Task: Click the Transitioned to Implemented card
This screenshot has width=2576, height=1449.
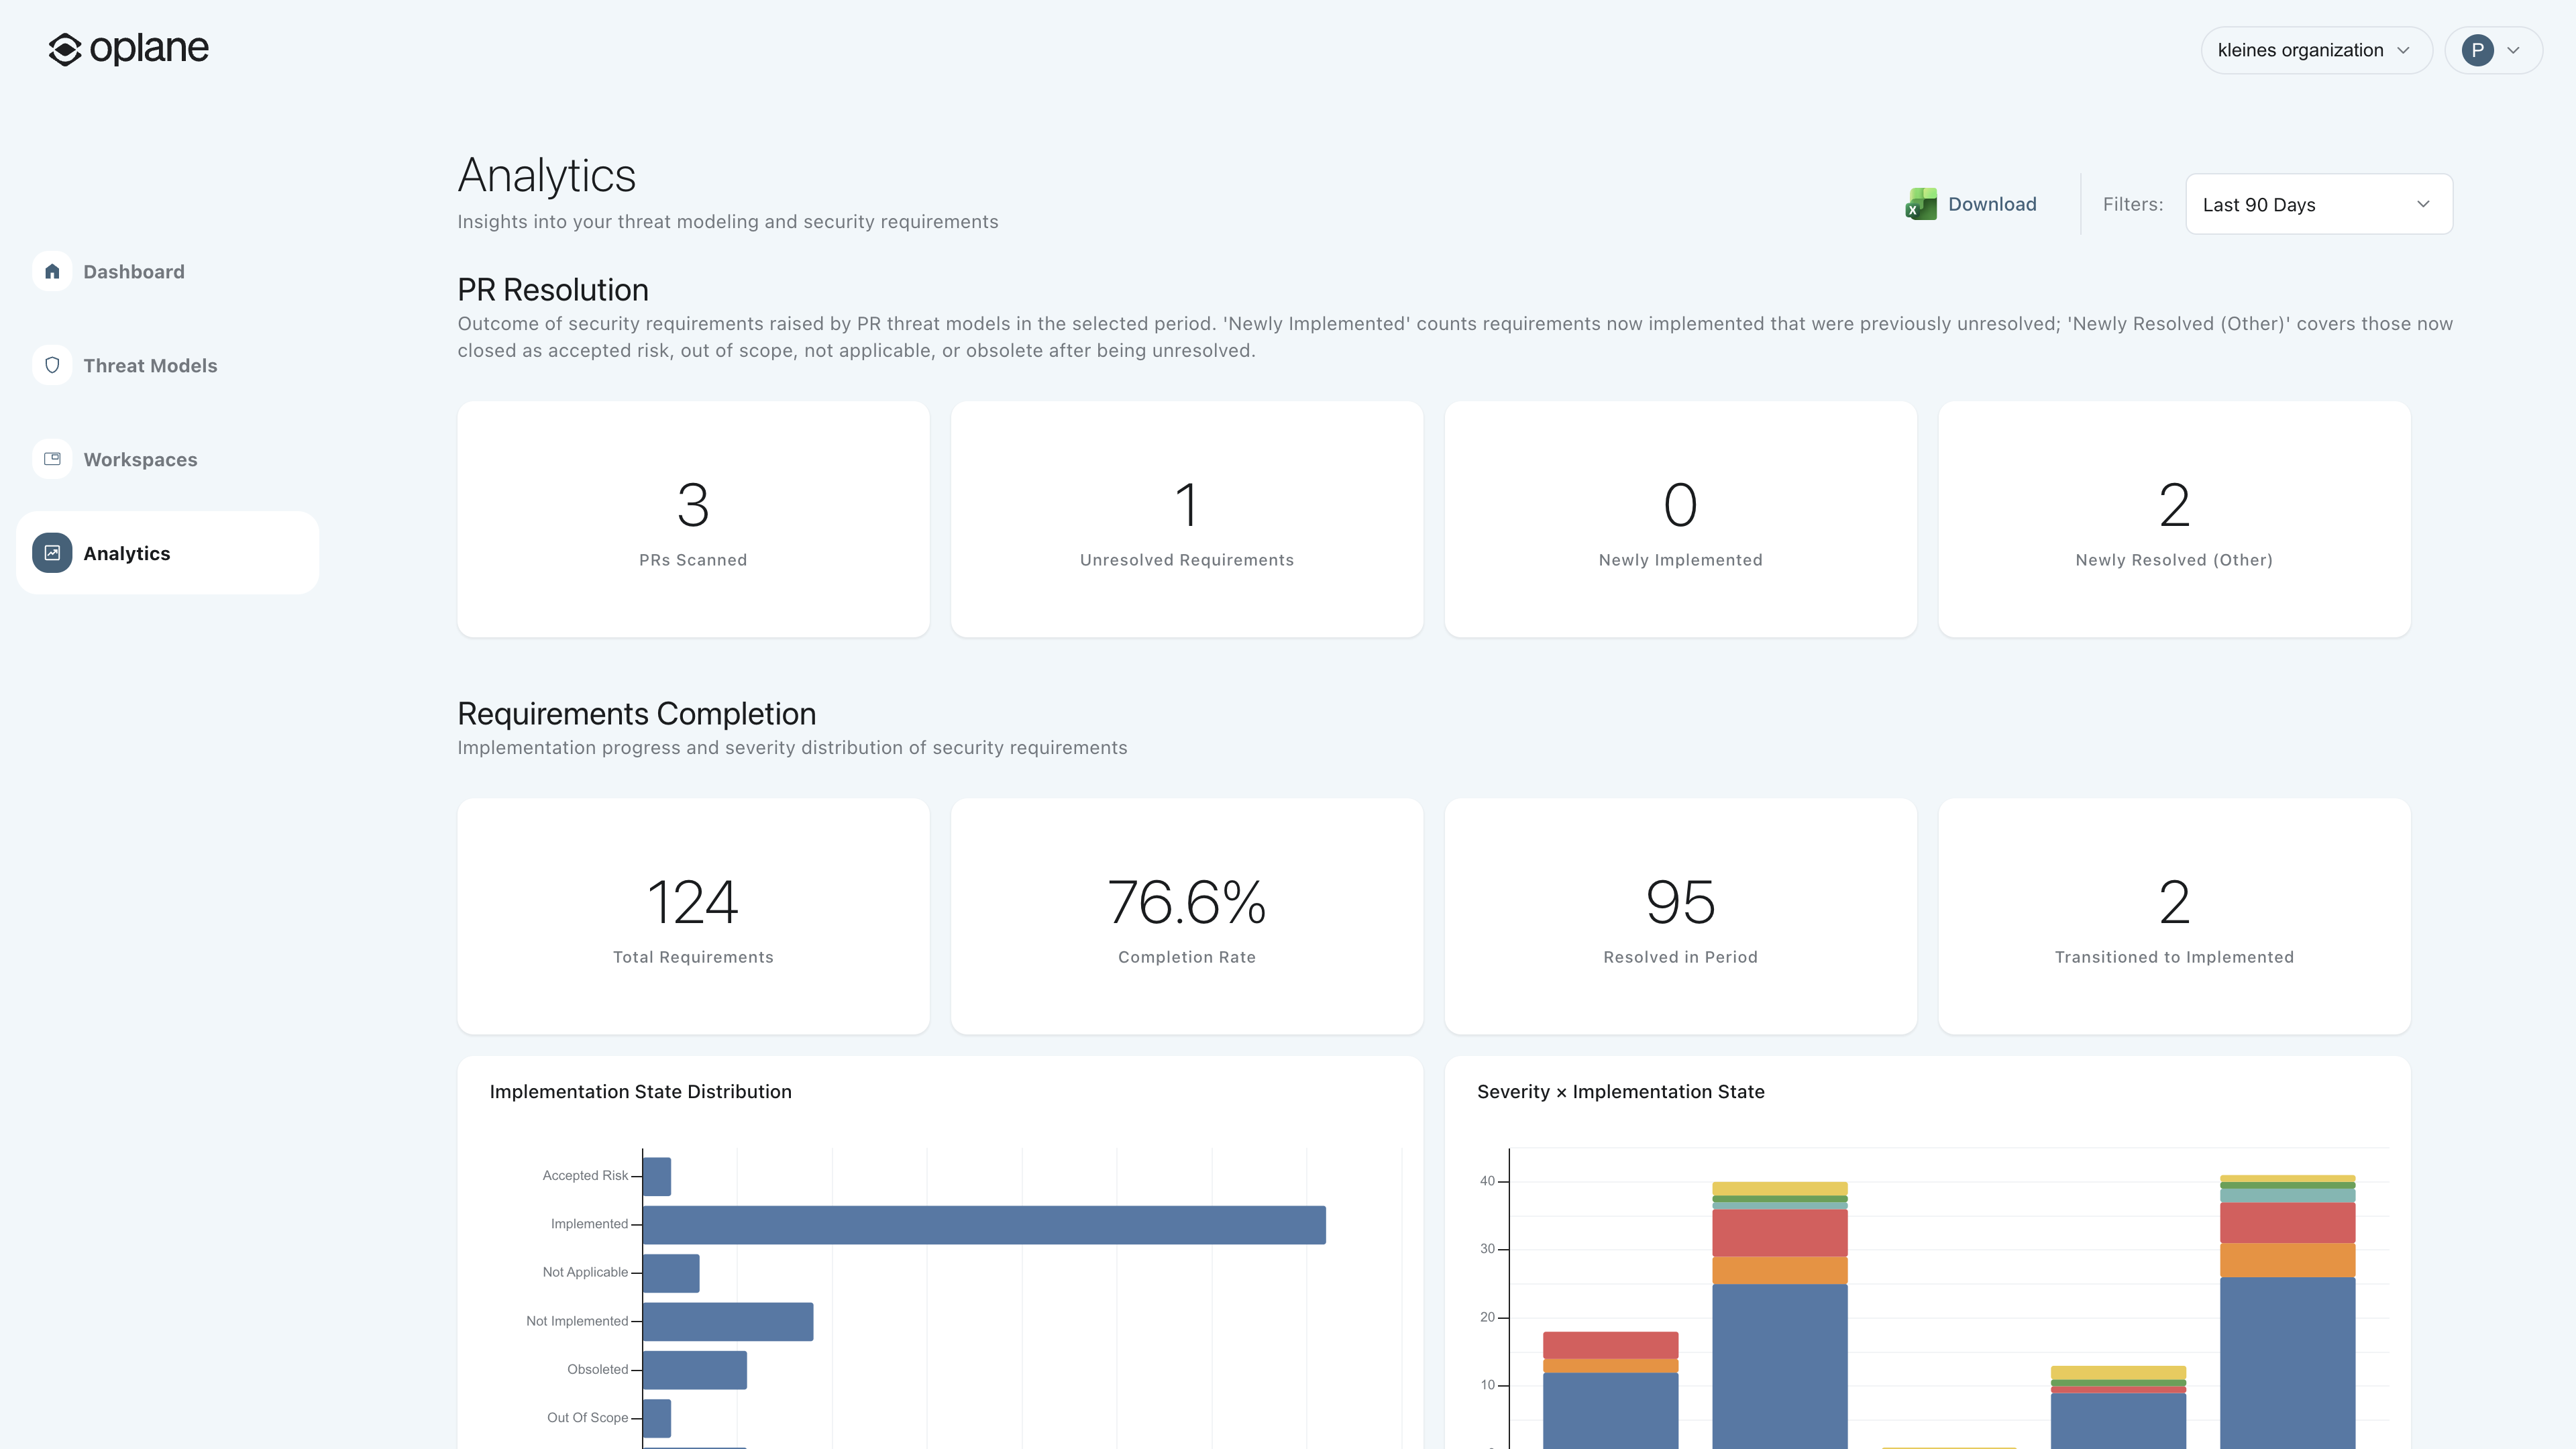Action: tap(2174, 916)
